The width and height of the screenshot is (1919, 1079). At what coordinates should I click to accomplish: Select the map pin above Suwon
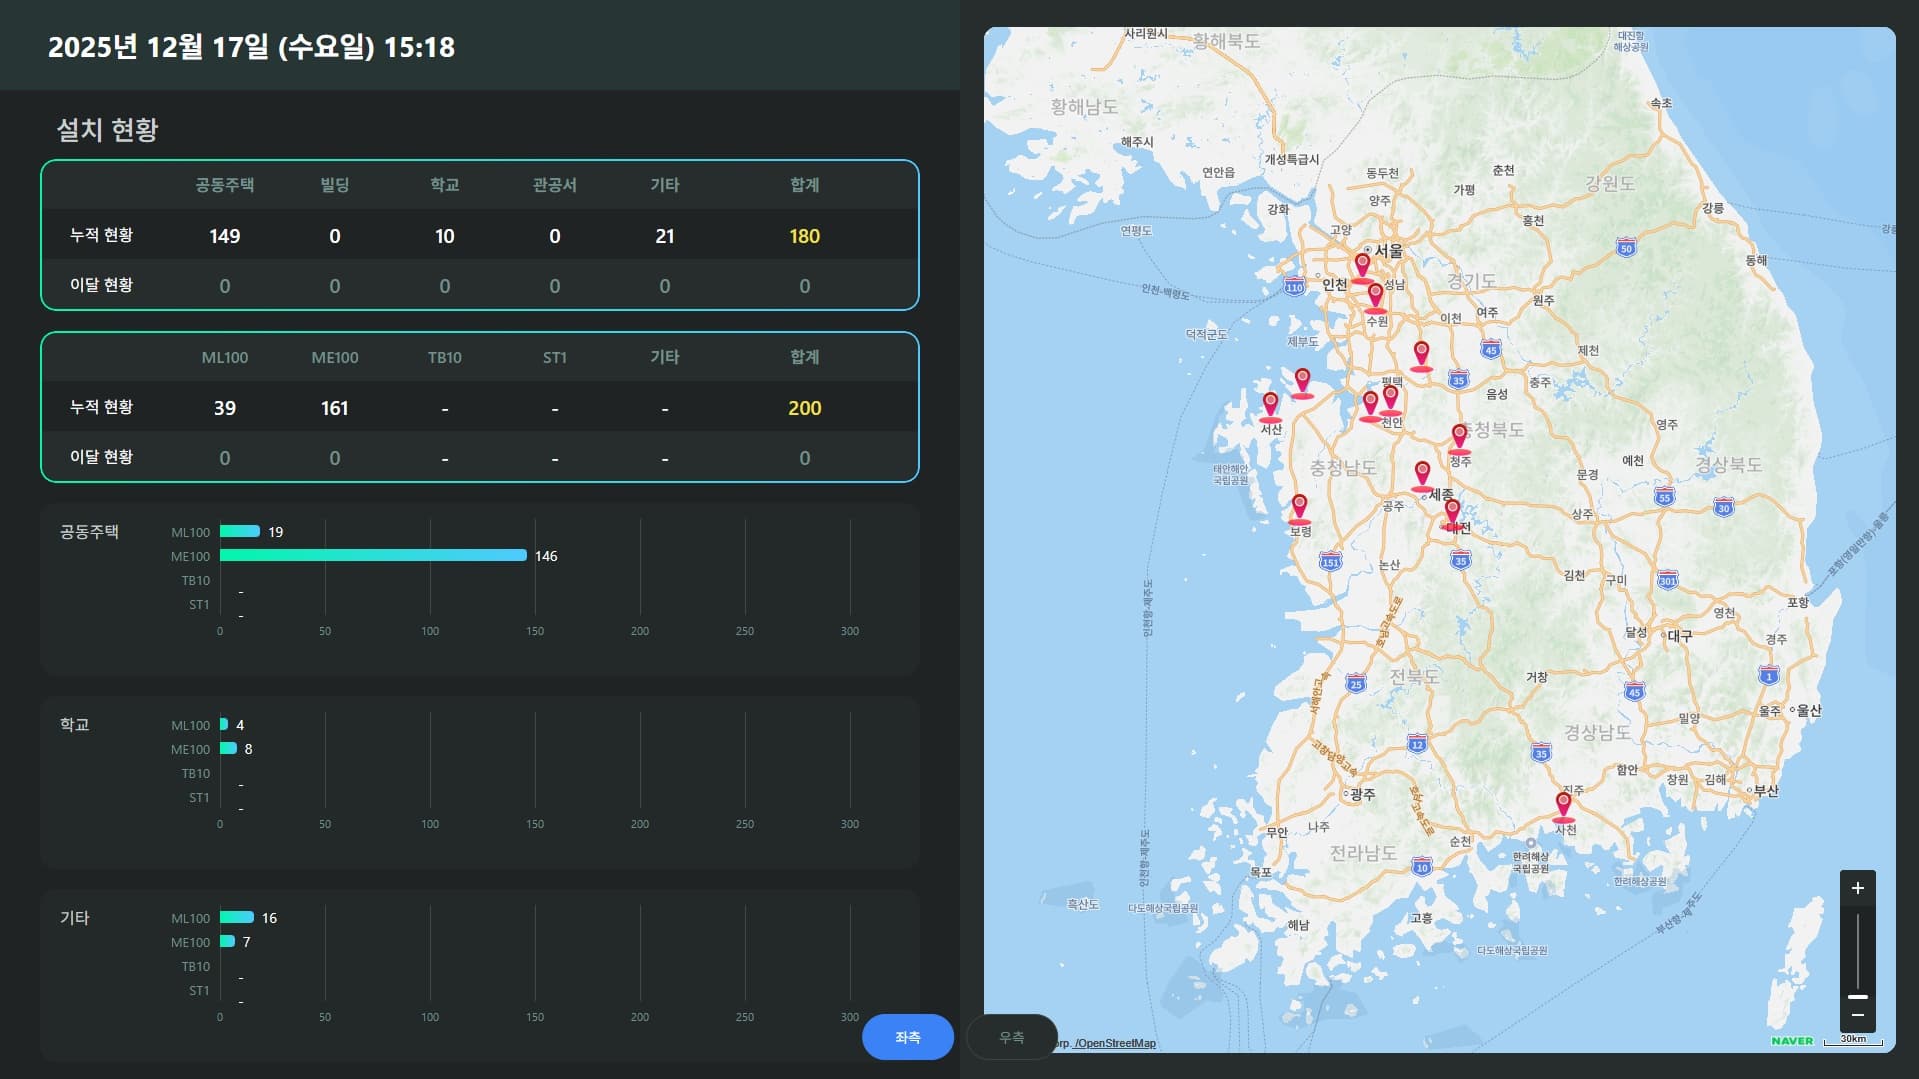tap(1375, 296)
